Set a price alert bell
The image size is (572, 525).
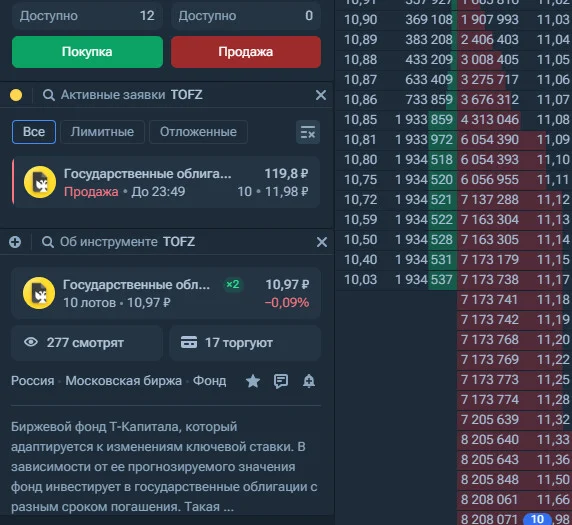pos(309,381)
